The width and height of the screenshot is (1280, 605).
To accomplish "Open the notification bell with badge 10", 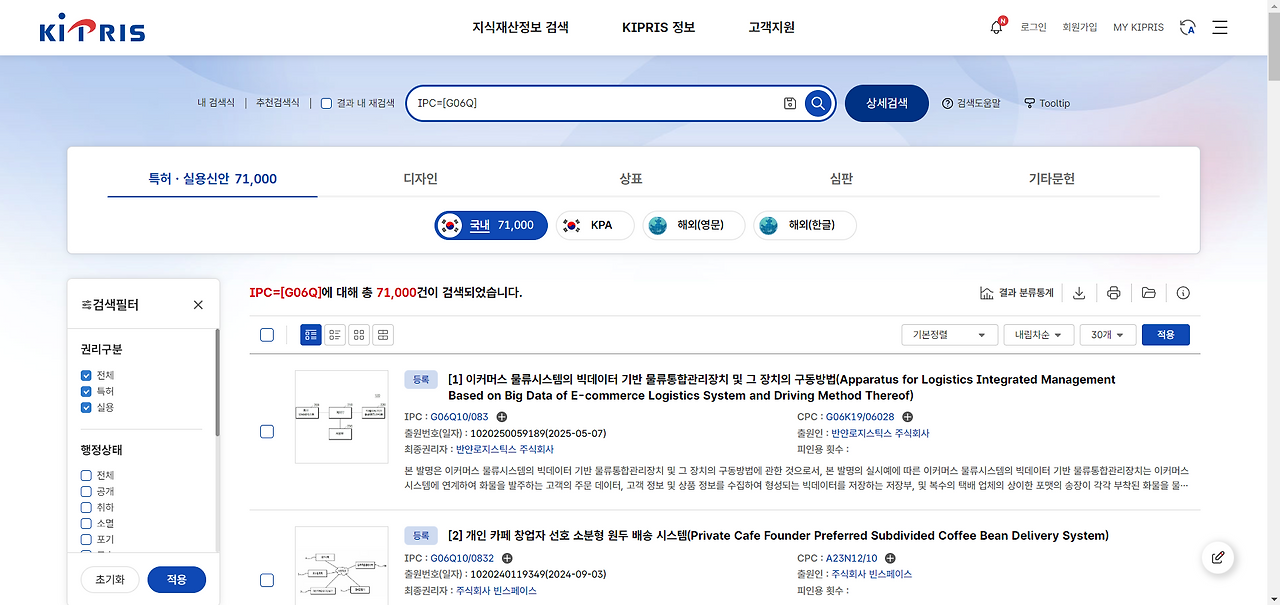I will coord(996,27).
